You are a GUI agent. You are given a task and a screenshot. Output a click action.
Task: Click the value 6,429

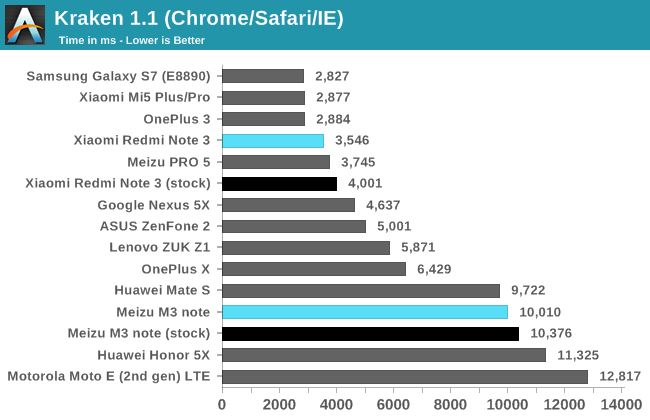coord(434,269)
